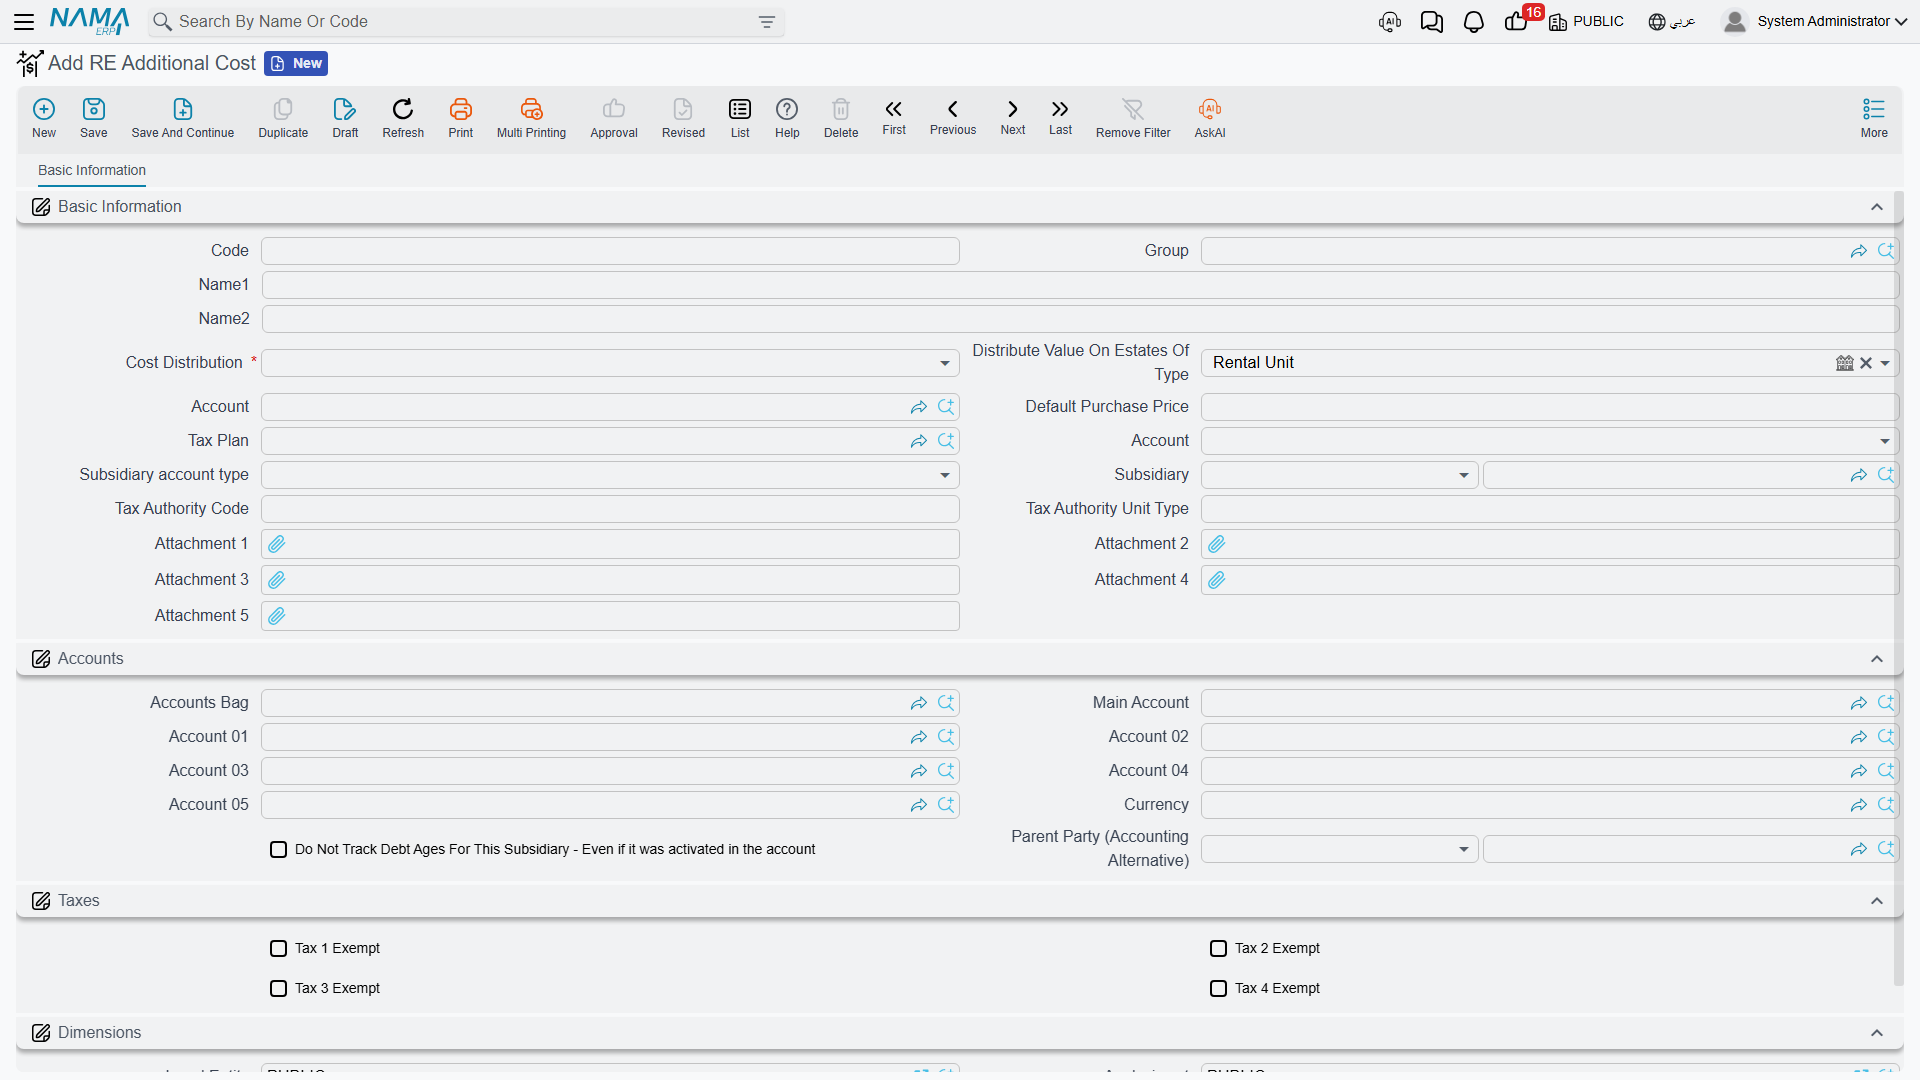Click the New record toolbar icon

(44, 118)
